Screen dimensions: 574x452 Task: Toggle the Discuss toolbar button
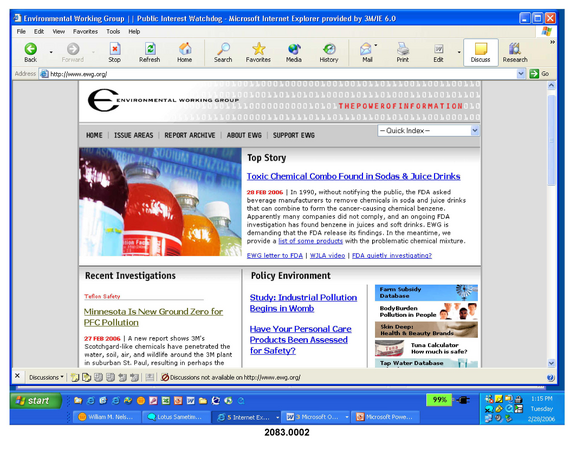tap(481, 52)
